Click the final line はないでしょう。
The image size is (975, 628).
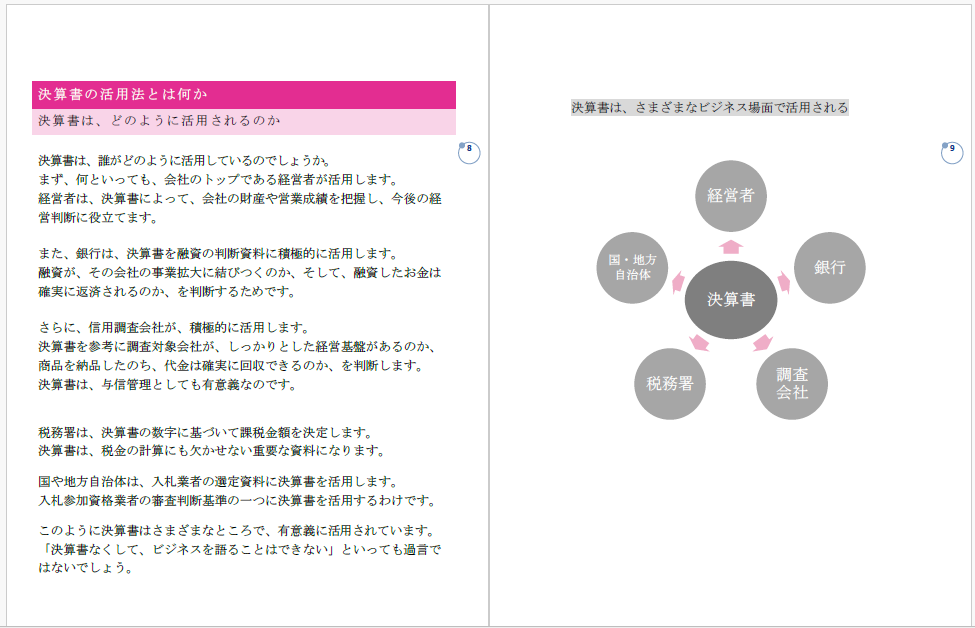(85, 568)
